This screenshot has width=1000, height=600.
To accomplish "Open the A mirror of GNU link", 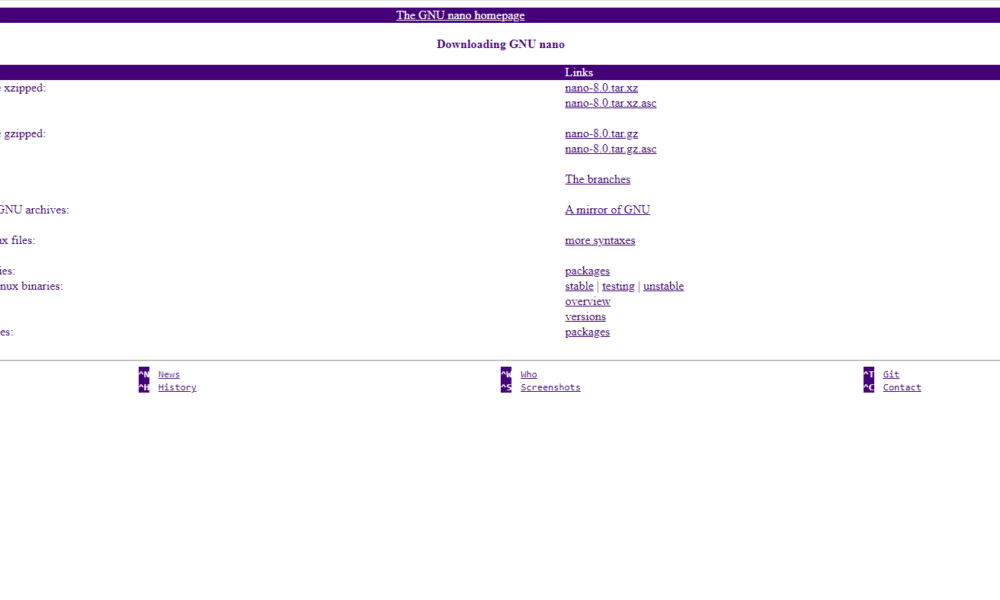I will click(607, 210).
